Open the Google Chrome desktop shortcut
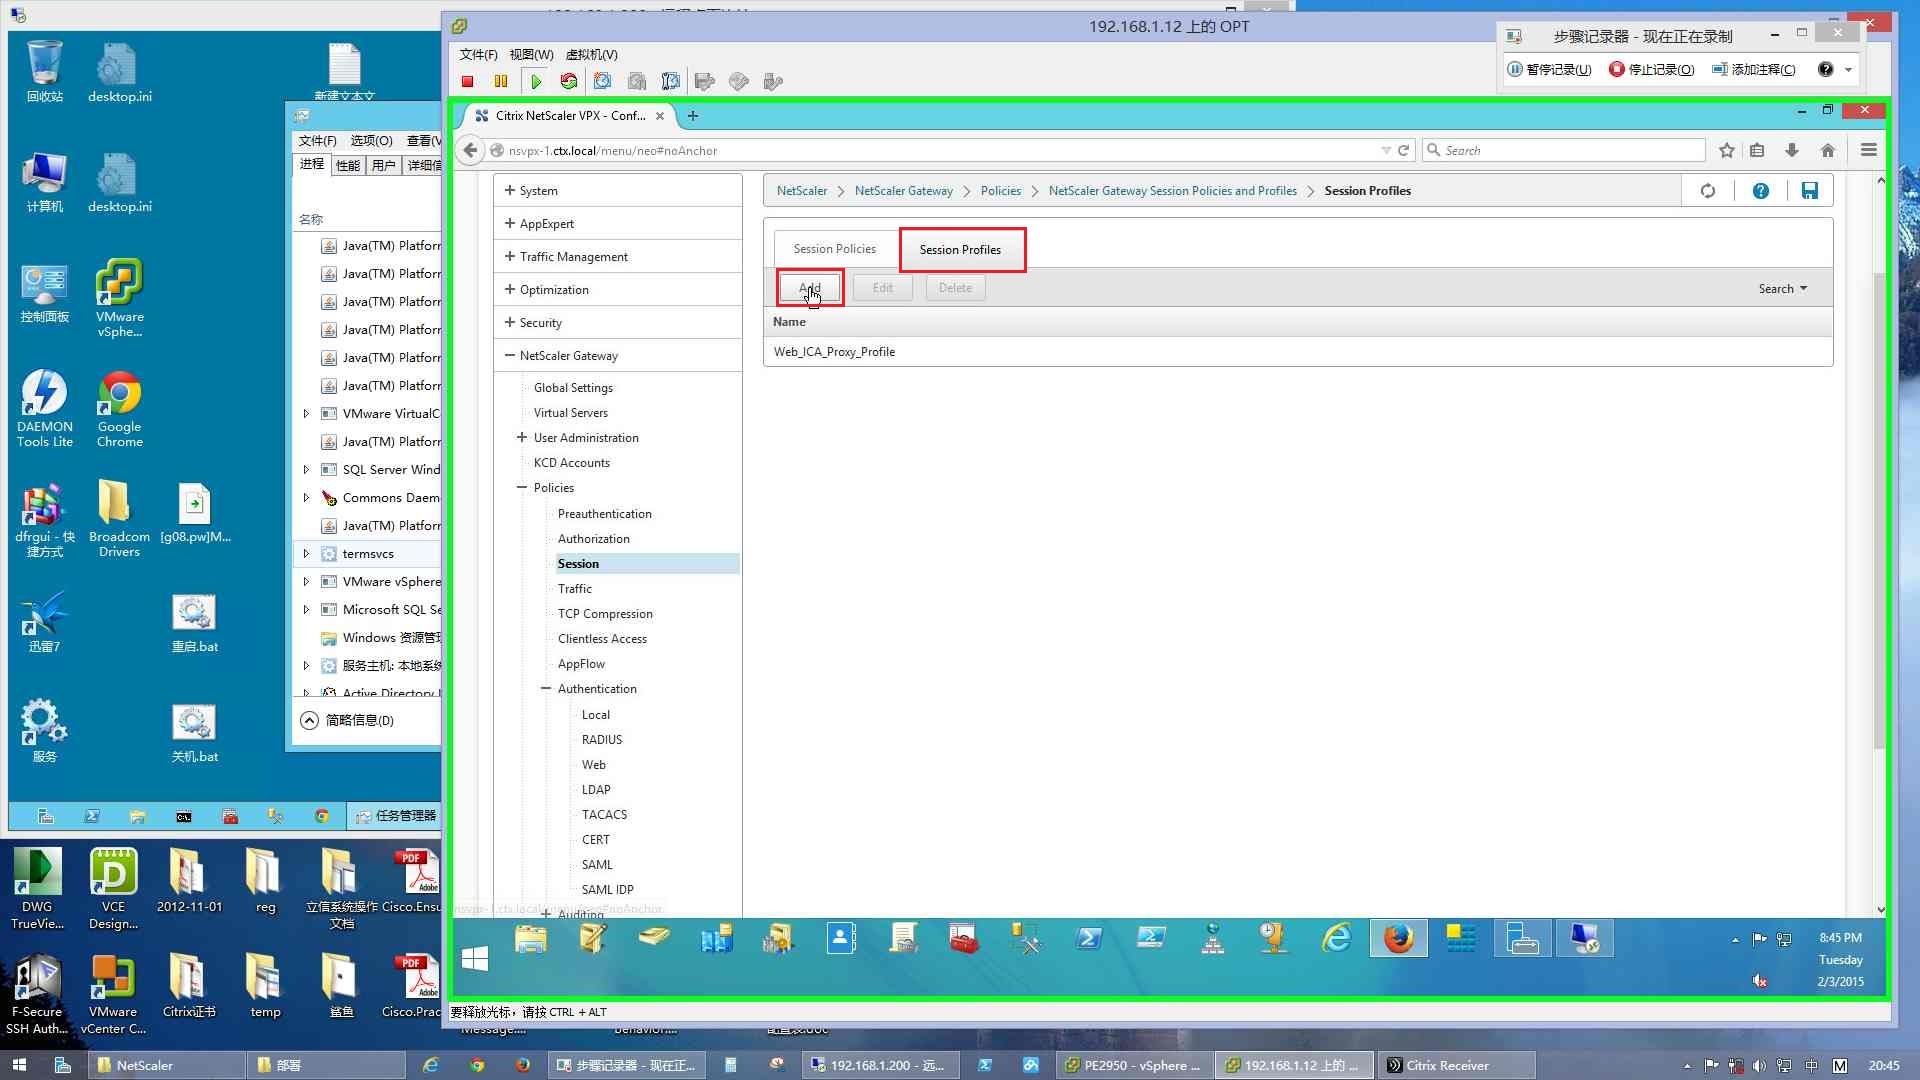Screen dimensions: 1920x1080 119,409
